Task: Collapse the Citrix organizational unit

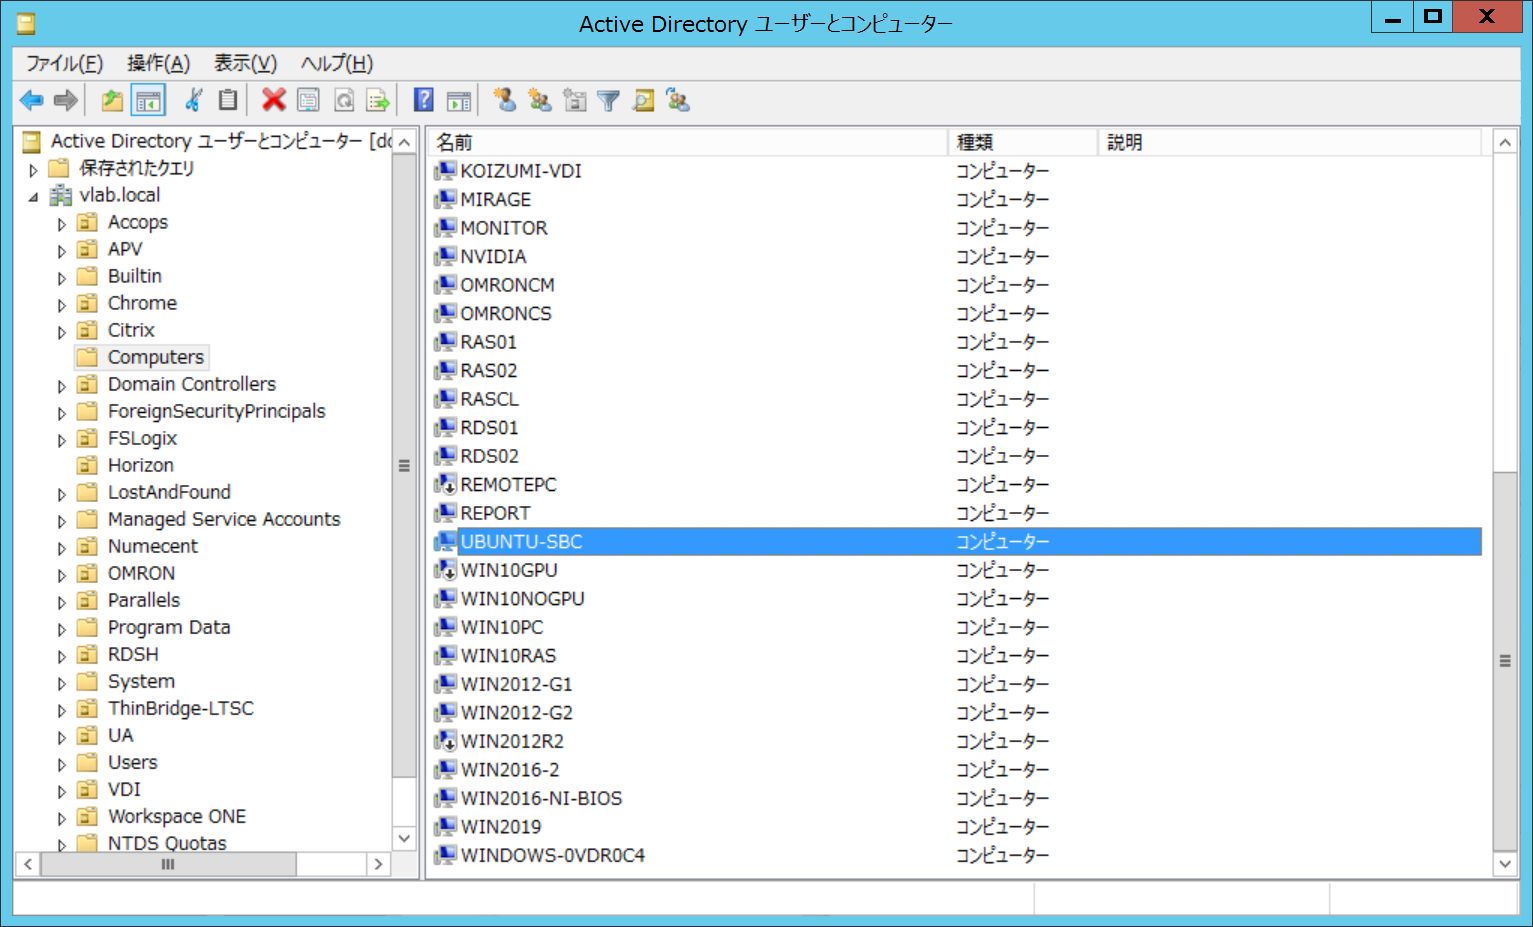Action: [61, 330]
